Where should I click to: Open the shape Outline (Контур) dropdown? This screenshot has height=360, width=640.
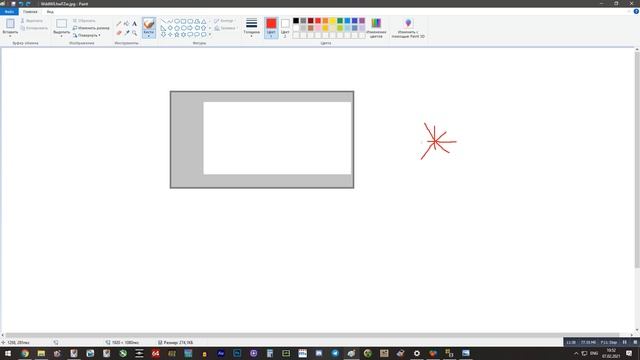pos(224,21)
